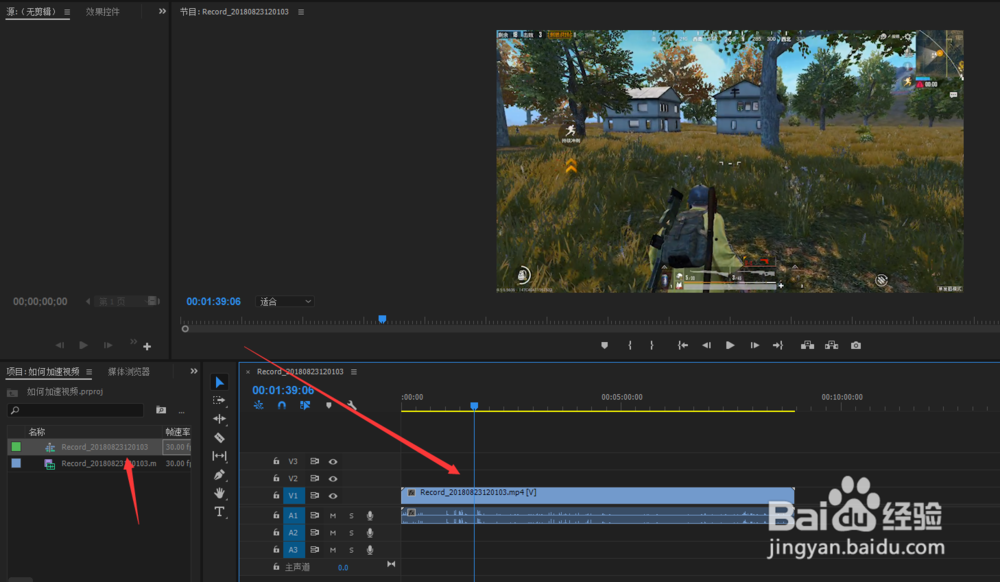Toggle nest sequence insert mode in timeline
The width and height of the screenshot is (1000, 582).
(x=258, y=405)
